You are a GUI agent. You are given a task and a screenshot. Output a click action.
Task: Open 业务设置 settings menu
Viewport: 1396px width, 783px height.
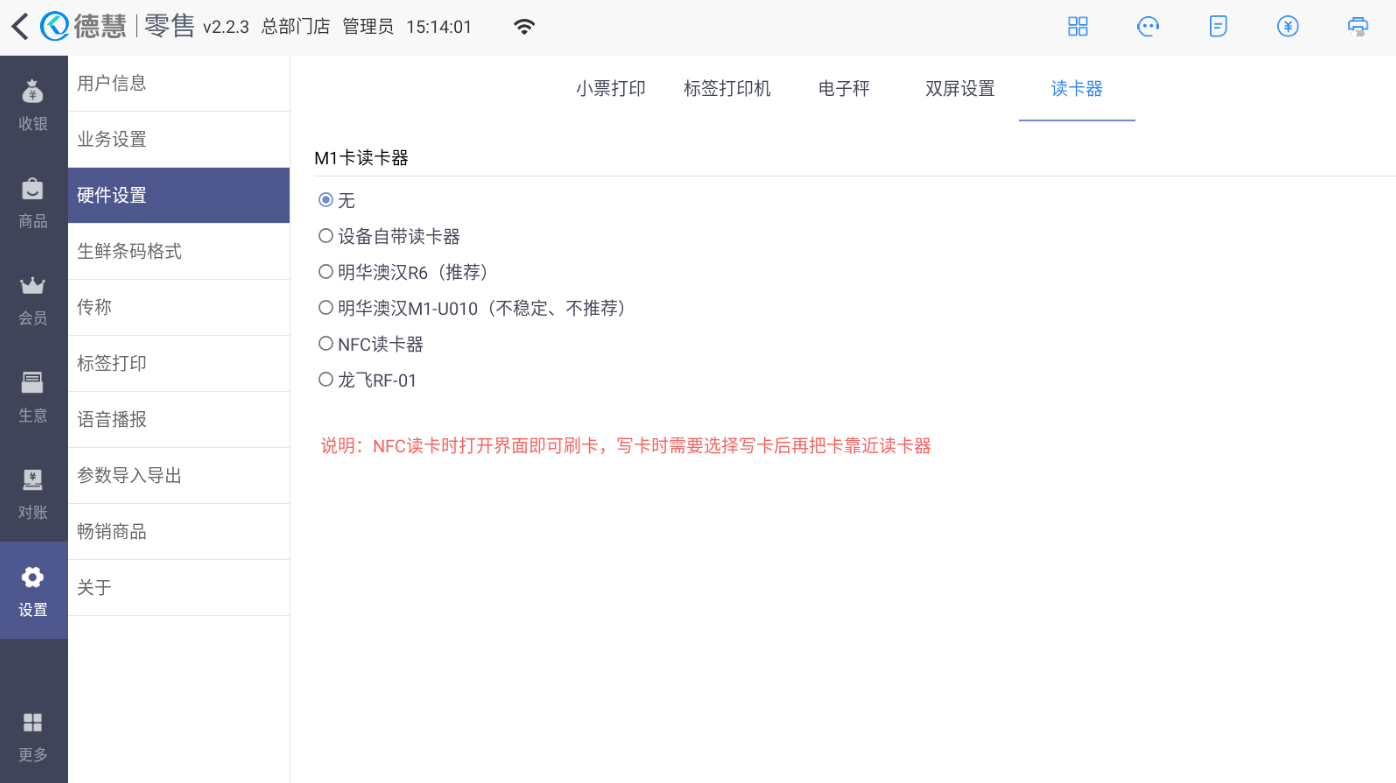click(179, 139)
